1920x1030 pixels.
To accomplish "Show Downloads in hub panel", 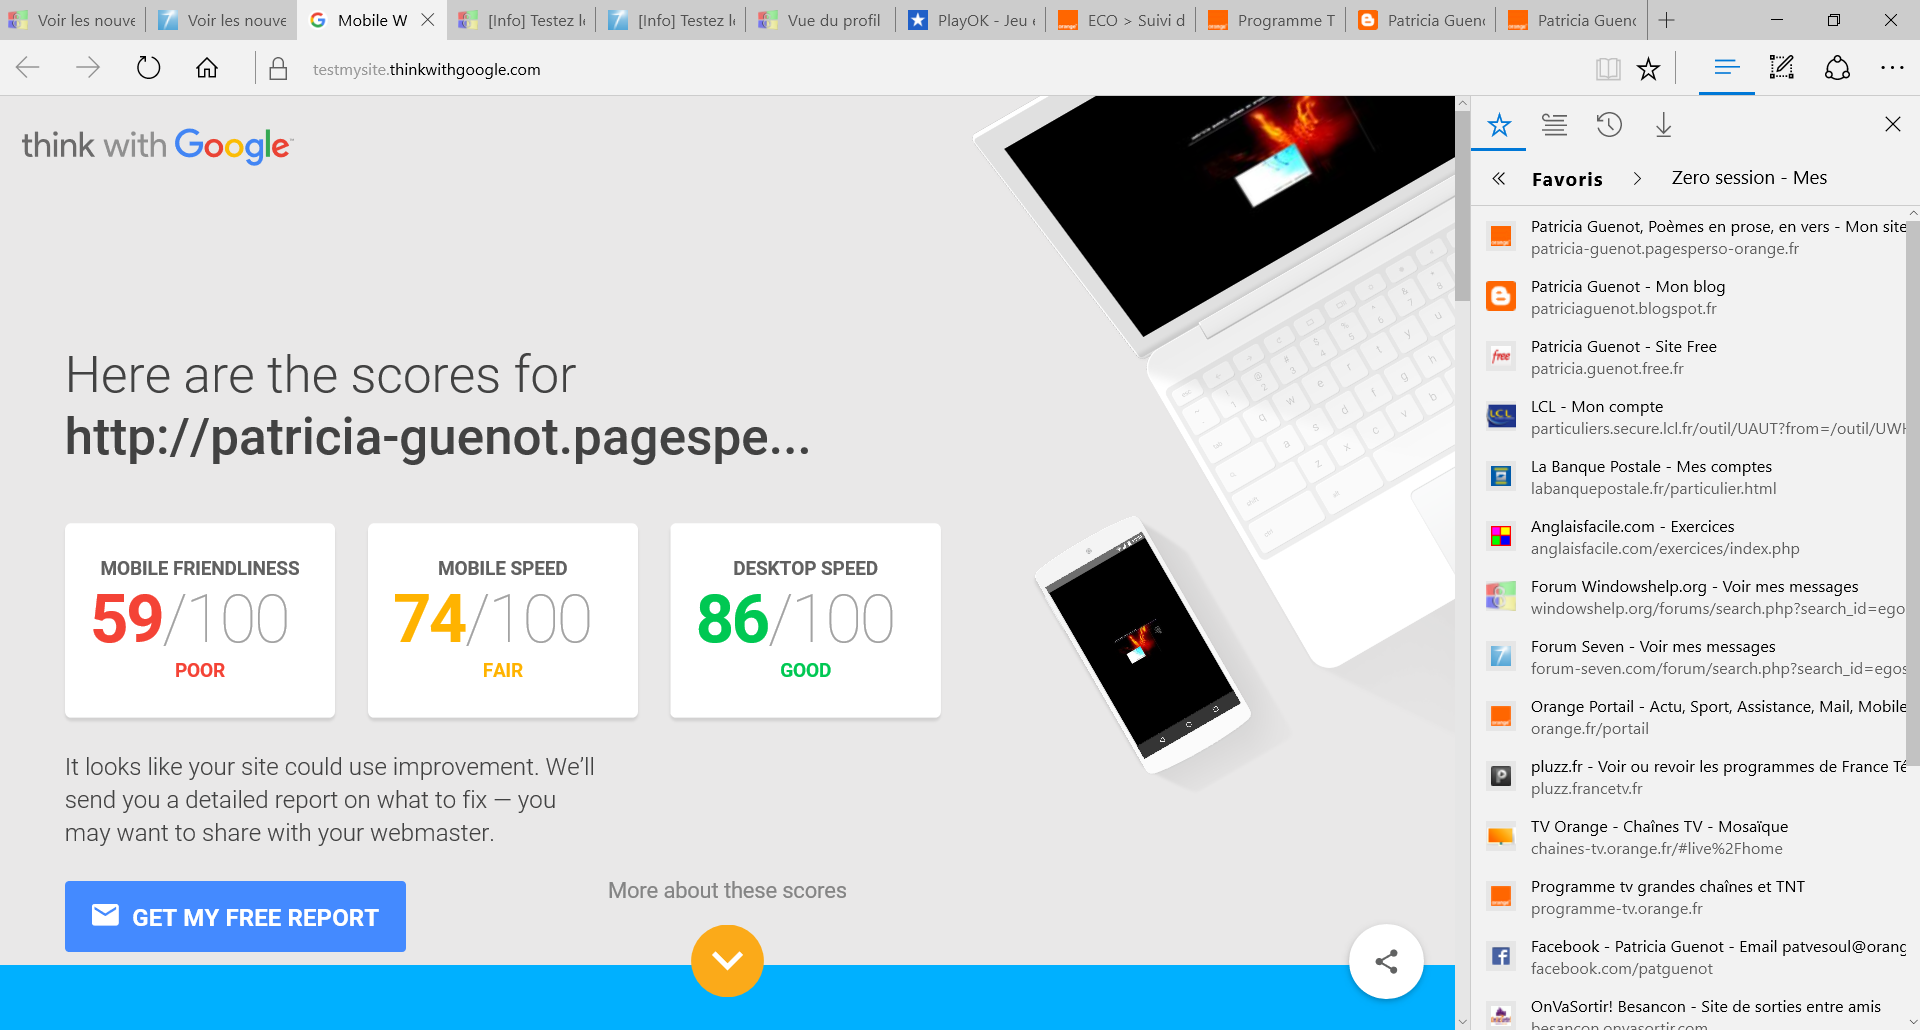I will click(1663, 125).
